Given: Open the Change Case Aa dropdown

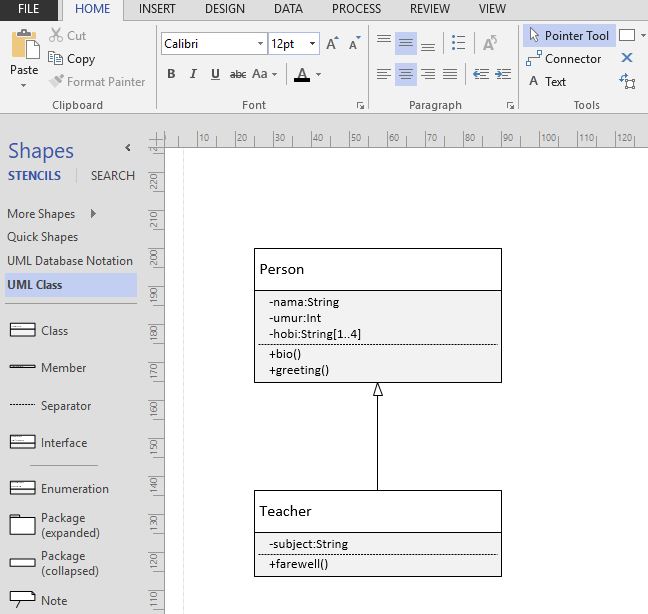Looking at the screenshot, I should [x=264, y=74].
